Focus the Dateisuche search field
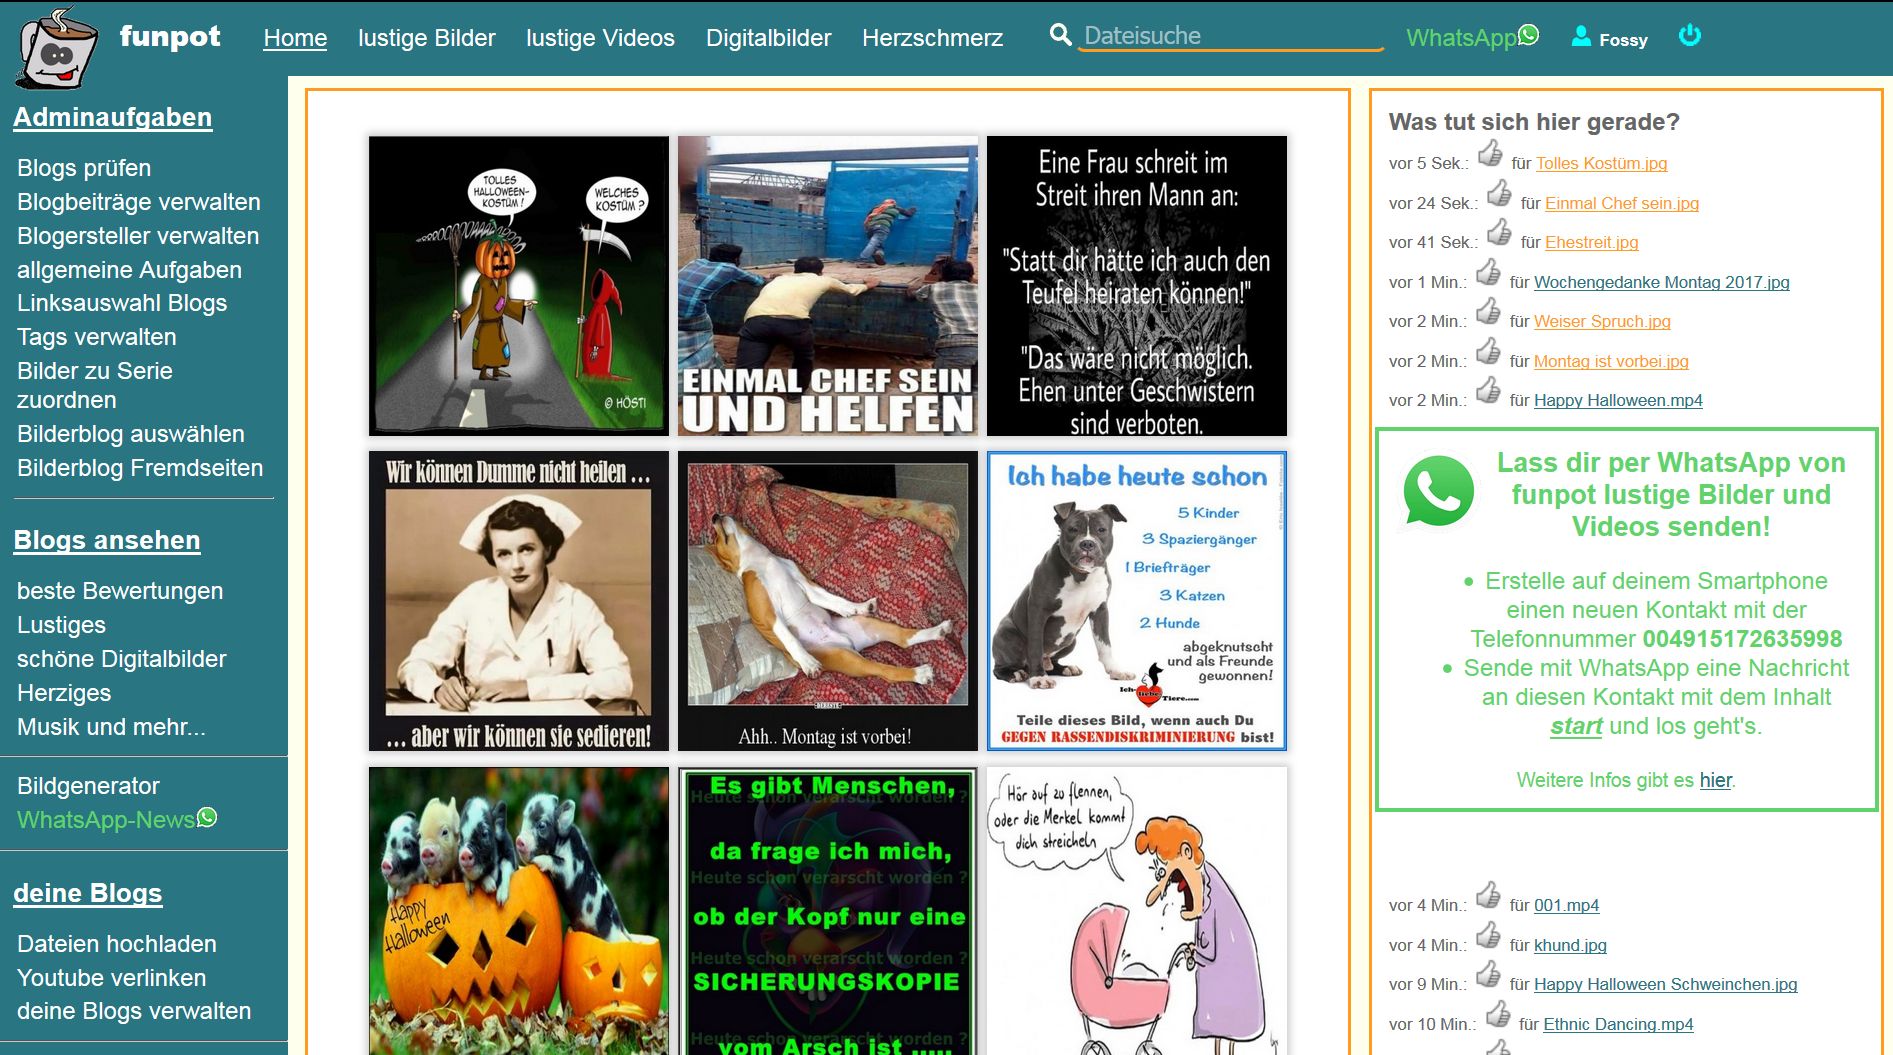Screen dimensions: 1893x1055 1230,36
